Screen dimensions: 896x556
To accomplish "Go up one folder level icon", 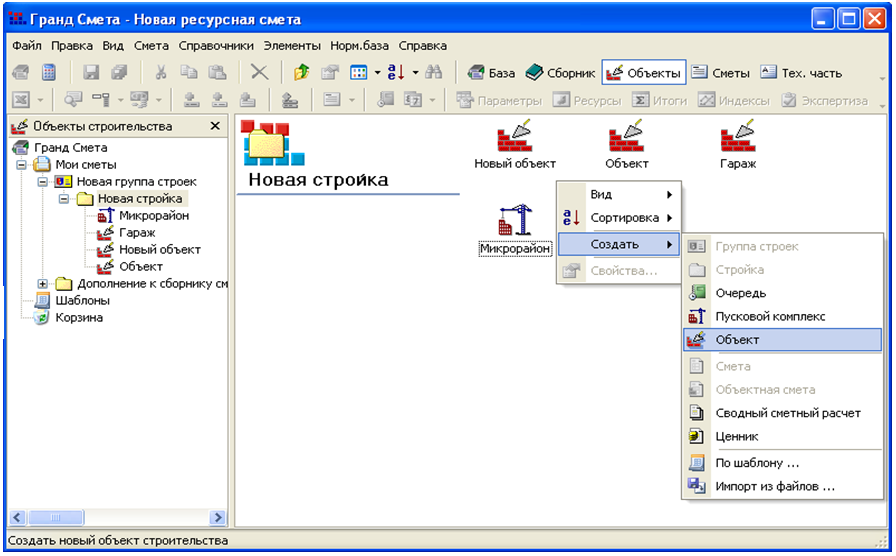I will tap(302, 72).
